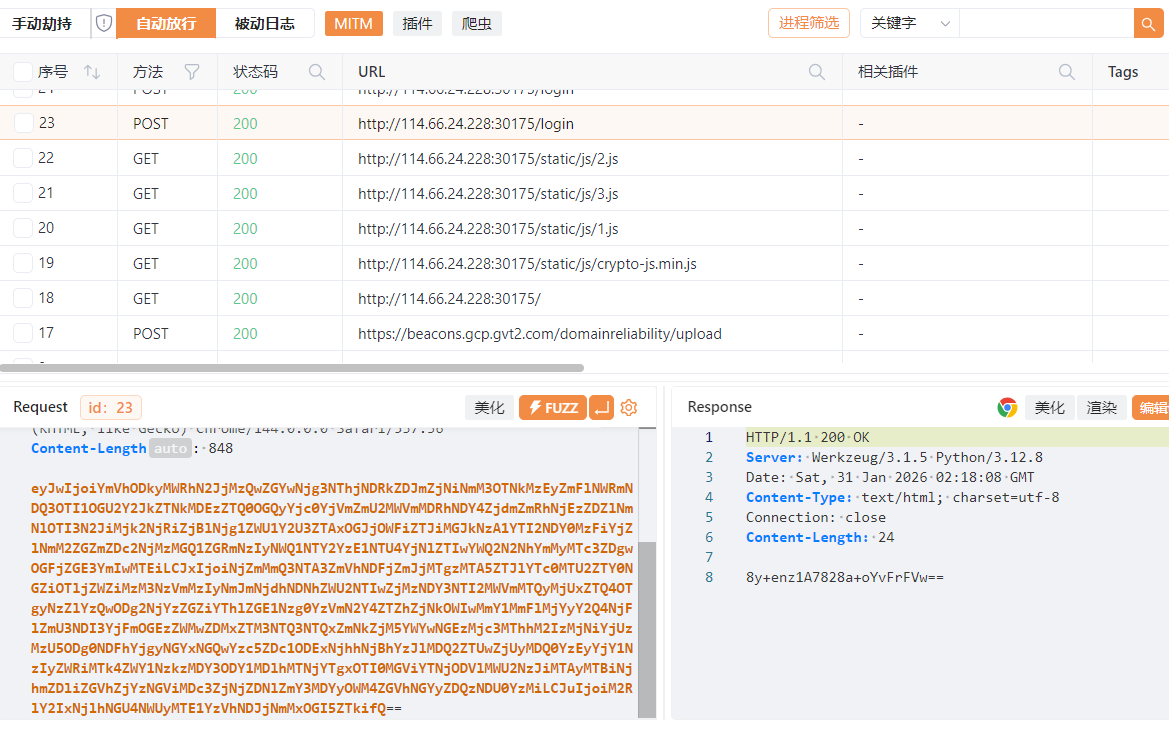Check the checkbox for row 20

[23, 228]
